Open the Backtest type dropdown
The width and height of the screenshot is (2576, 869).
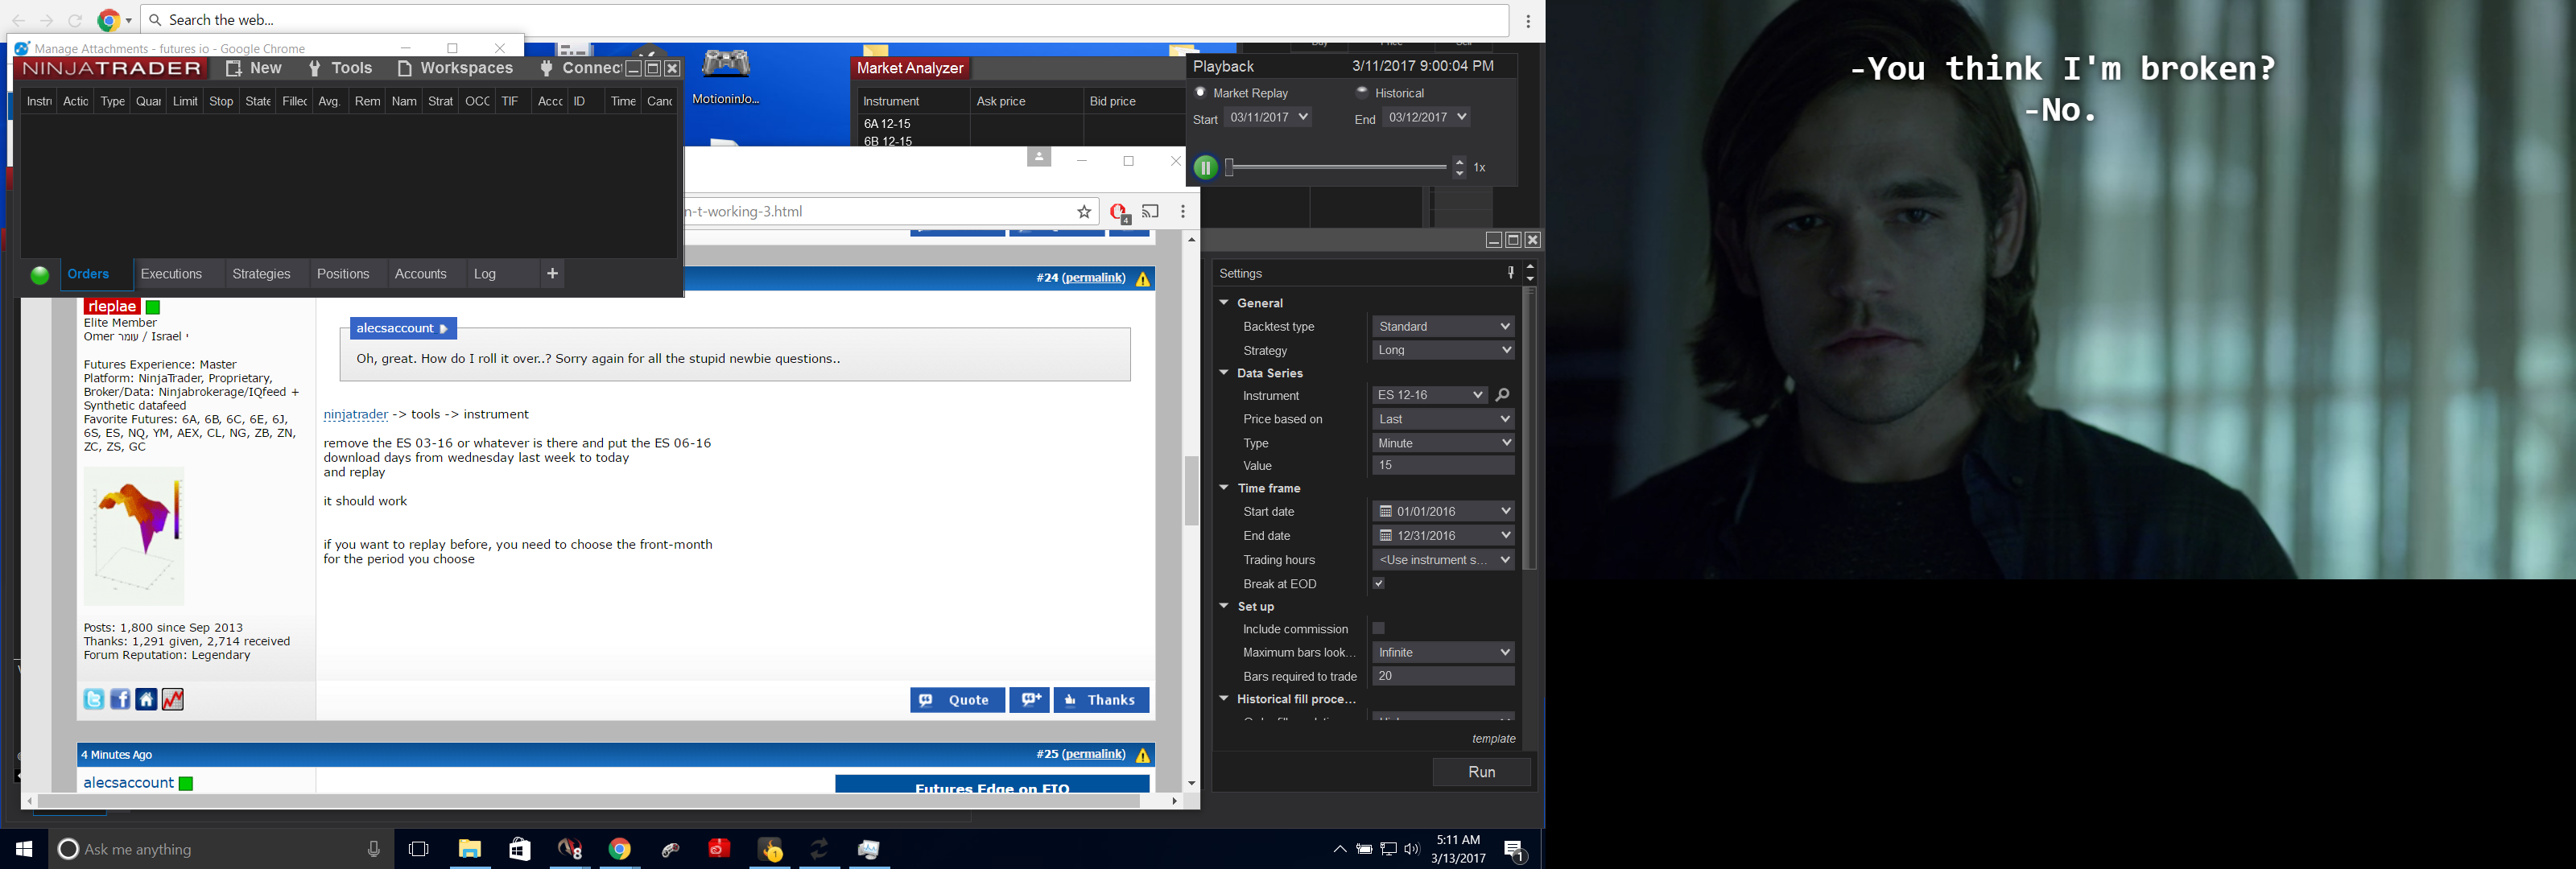1443,327
